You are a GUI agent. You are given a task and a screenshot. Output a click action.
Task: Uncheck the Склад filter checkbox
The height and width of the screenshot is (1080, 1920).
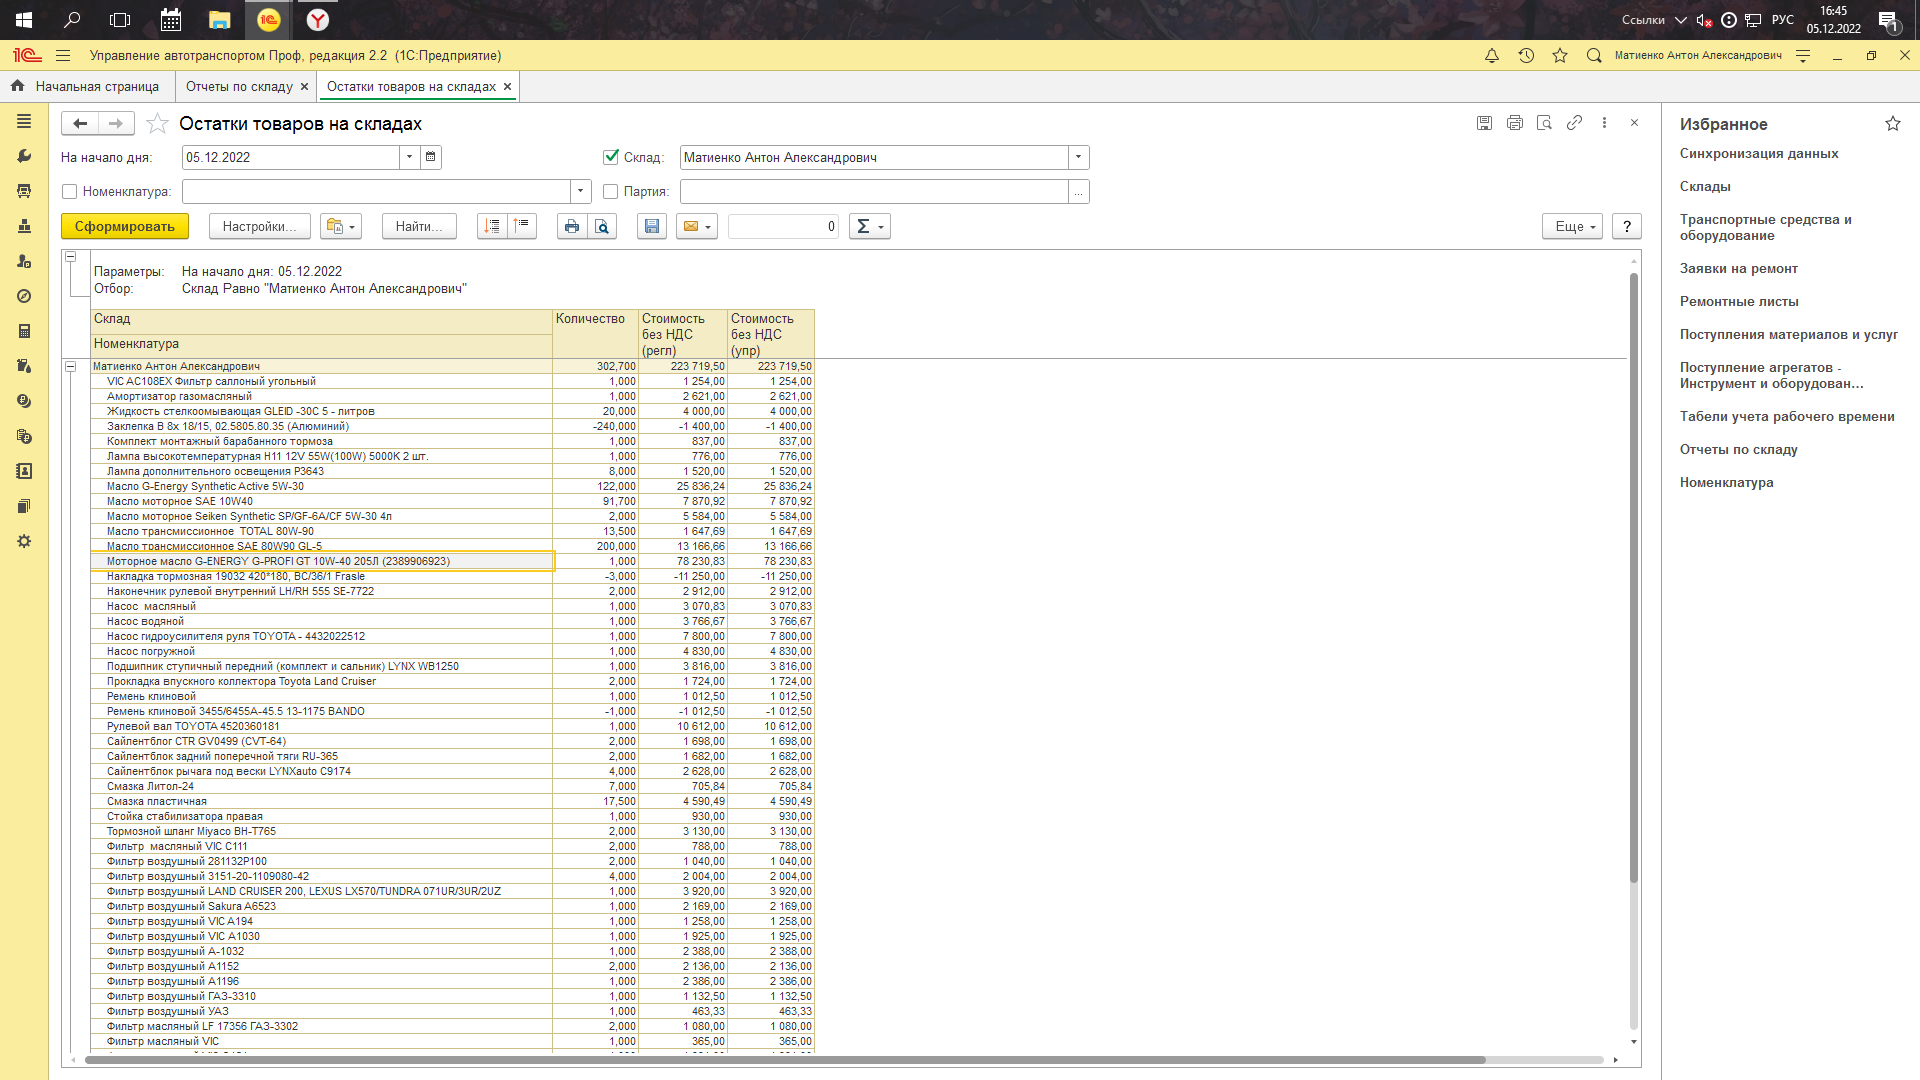[611, 157]
